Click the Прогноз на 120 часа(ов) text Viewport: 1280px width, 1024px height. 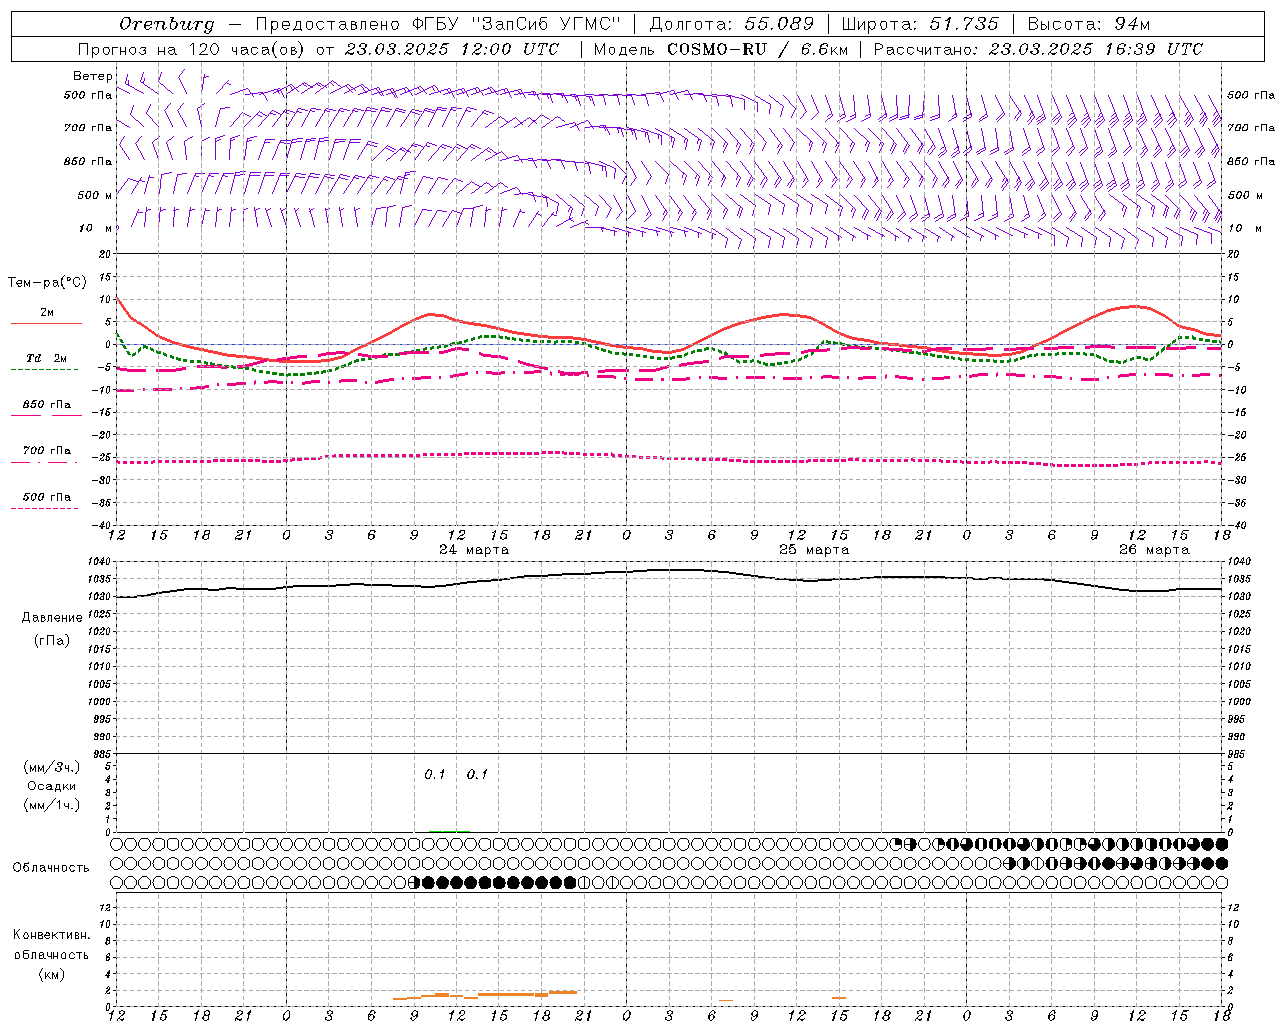pos(193,49)
